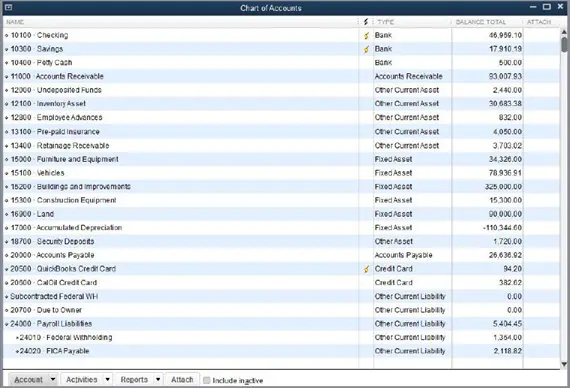Click the Activities button
570x388 pixels.
(82, 380)
